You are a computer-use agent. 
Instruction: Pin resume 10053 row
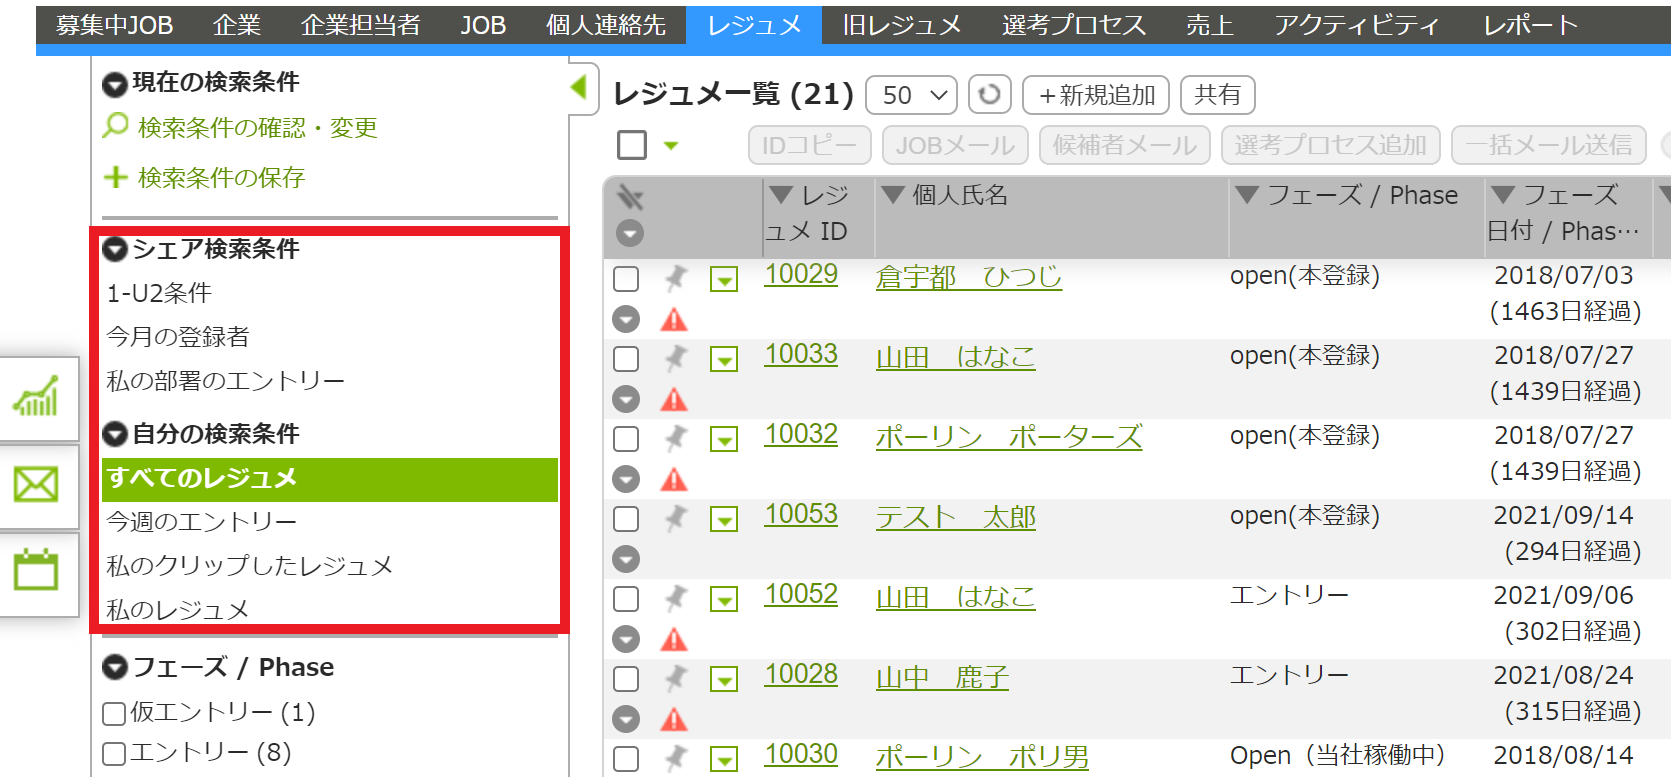coord(676,518)
